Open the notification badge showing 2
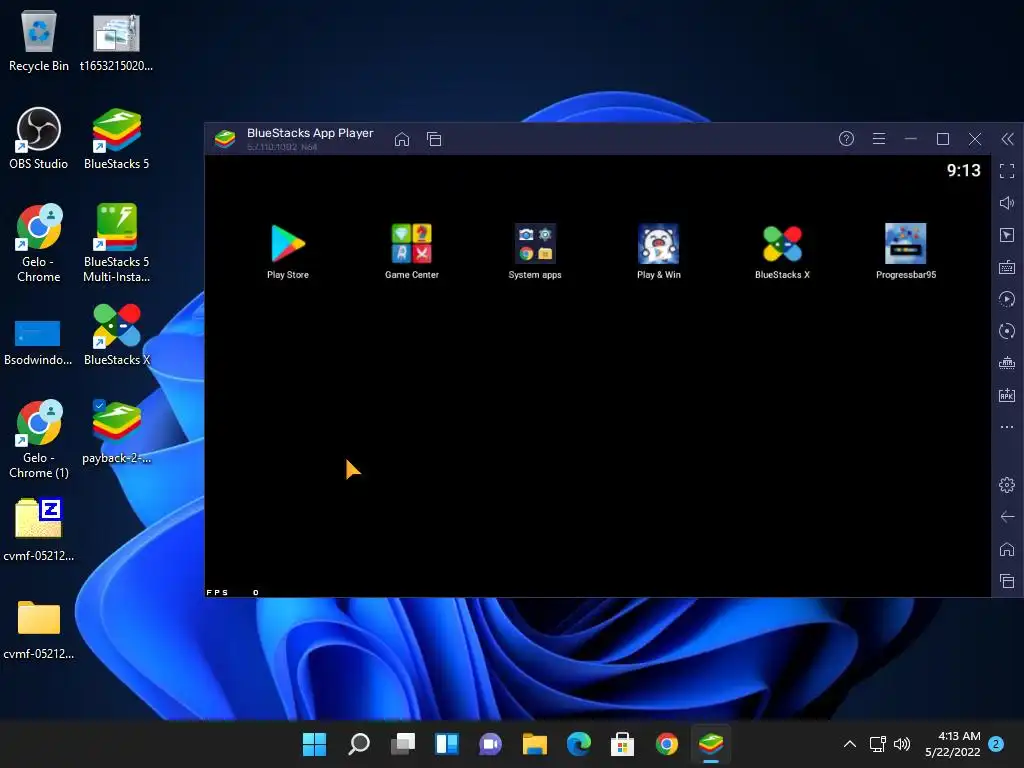 pyautogui.click(x=996, y=744)
